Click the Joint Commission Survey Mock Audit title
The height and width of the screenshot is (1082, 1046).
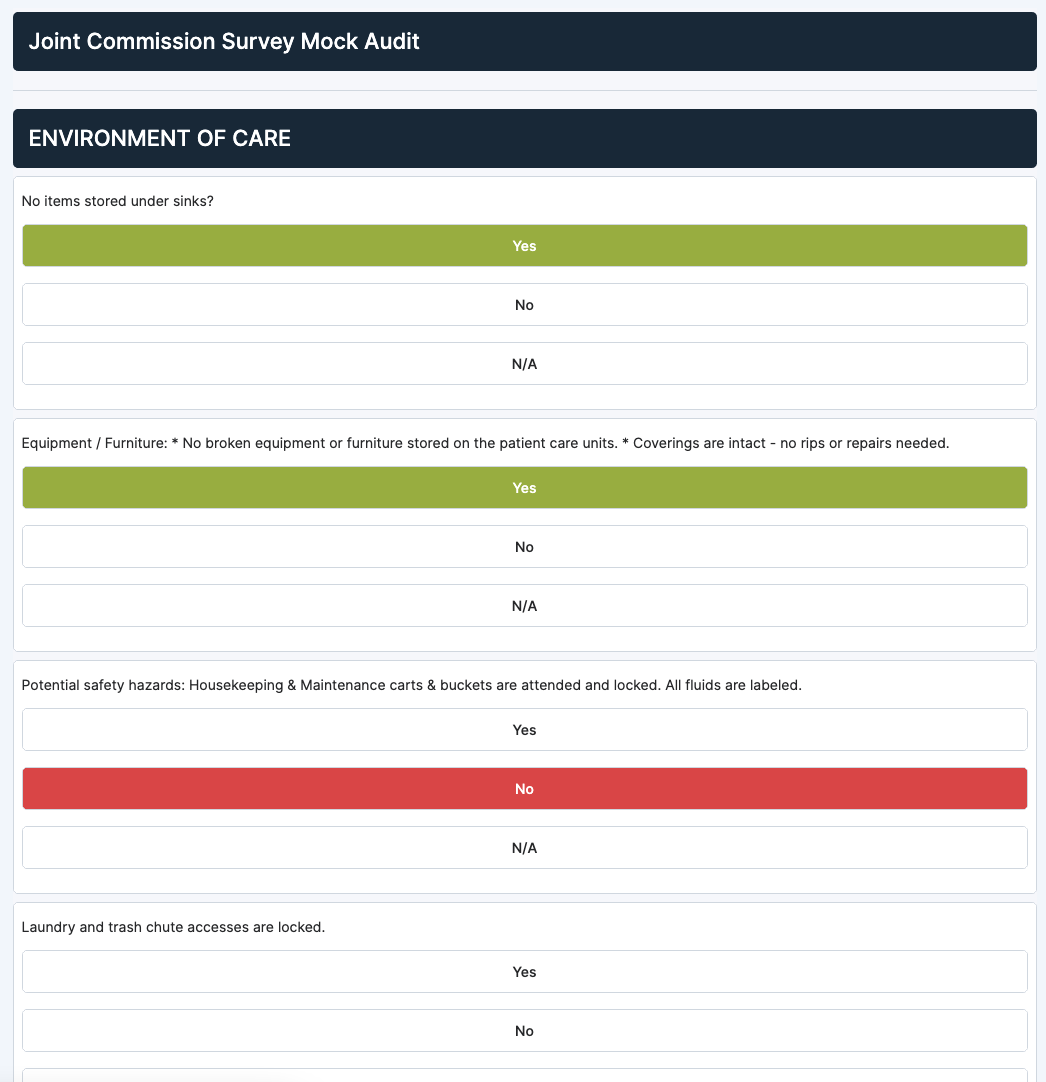point(224,41)
